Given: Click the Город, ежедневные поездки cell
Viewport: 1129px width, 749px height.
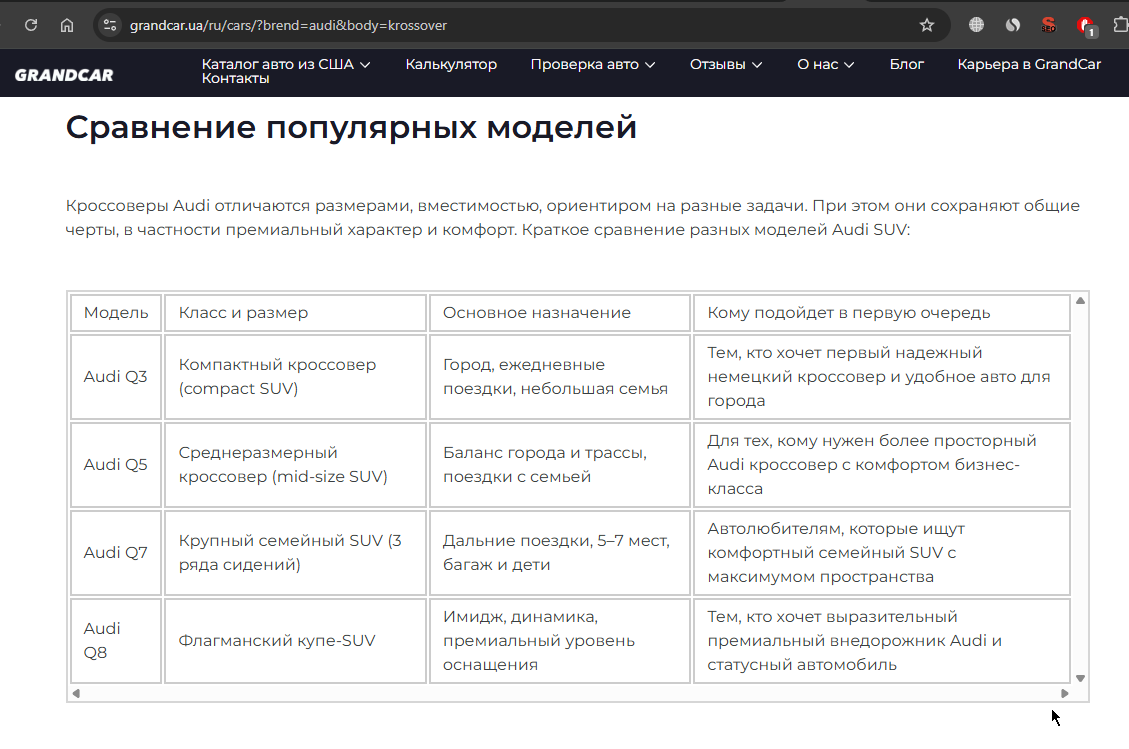Looking at the screenshot, I should (559, 377).
